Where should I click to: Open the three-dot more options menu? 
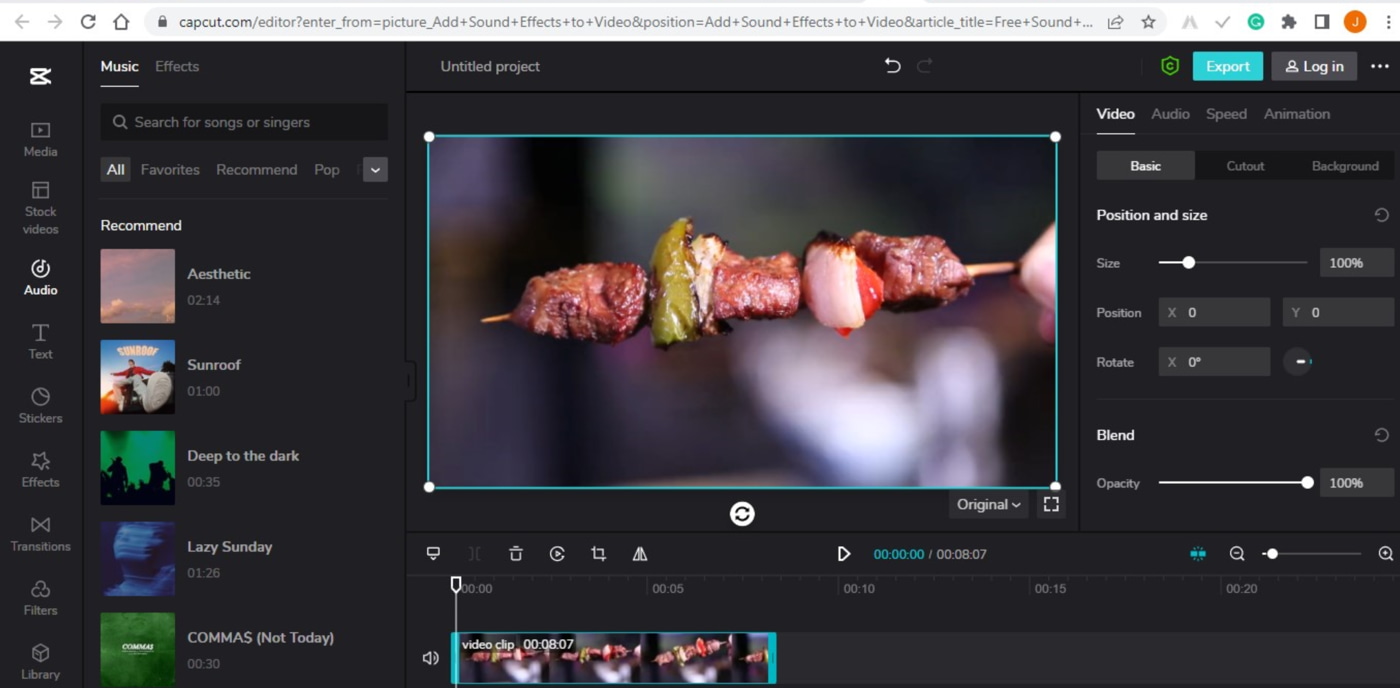pos(1380,66)
